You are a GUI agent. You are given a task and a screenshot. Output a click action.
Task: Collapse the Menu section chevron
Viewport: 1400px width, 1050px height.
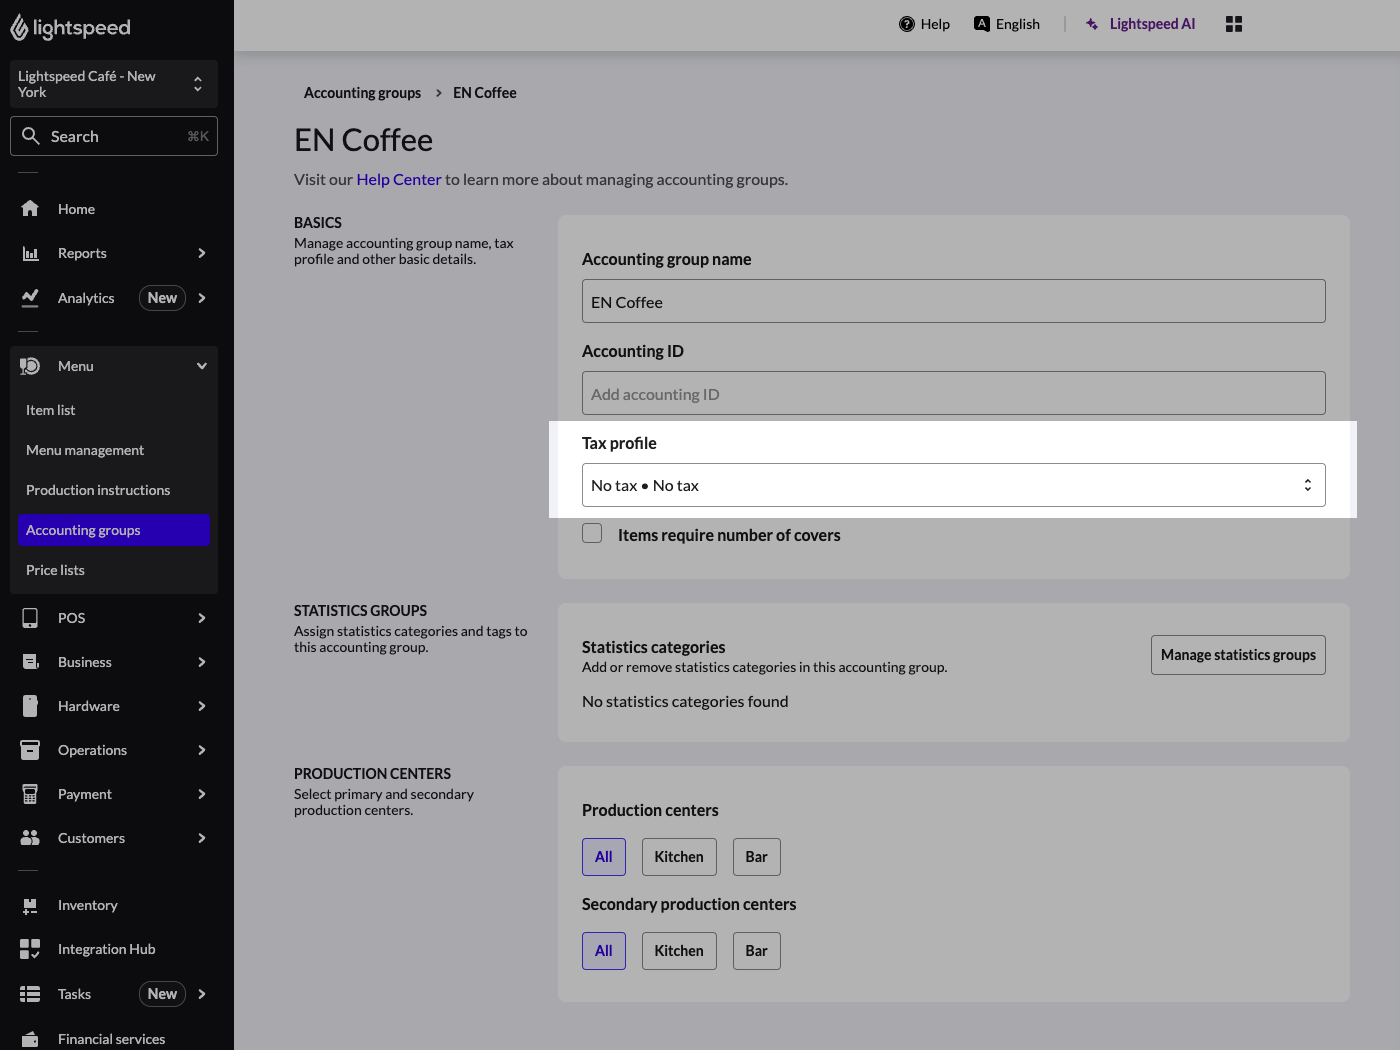coord(201,366)
